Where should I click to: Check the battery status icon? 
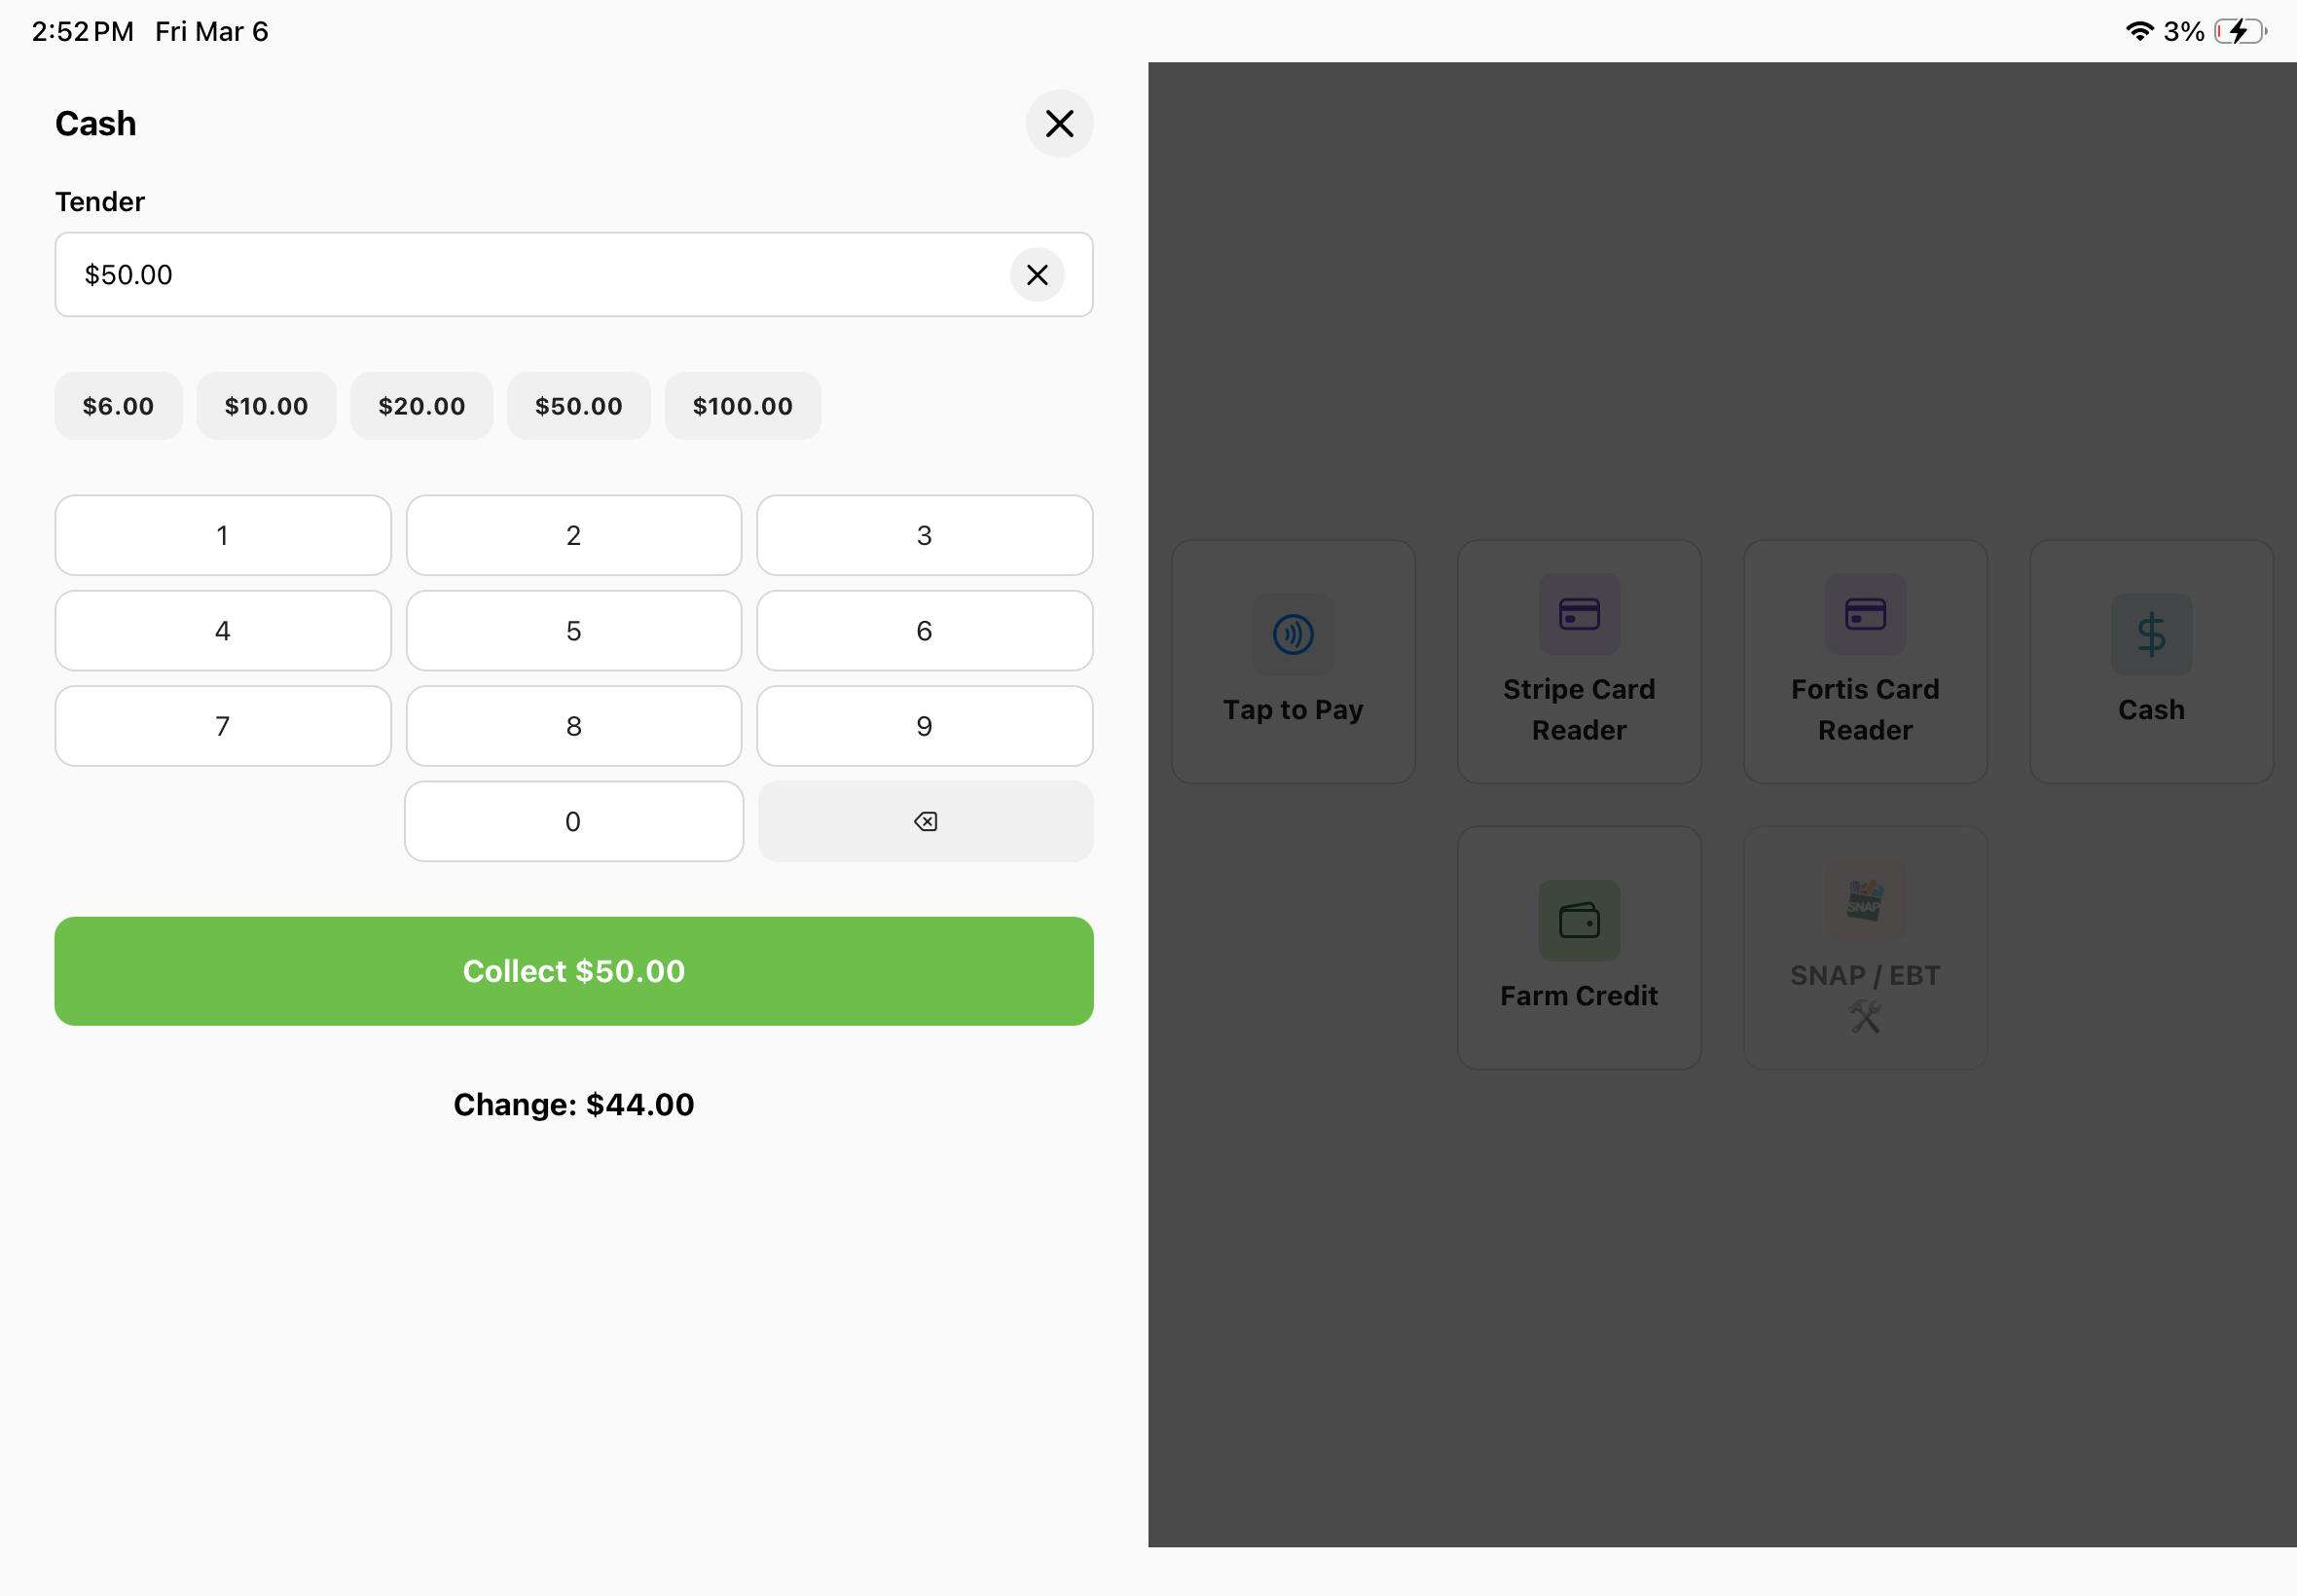coord(2240,32)
